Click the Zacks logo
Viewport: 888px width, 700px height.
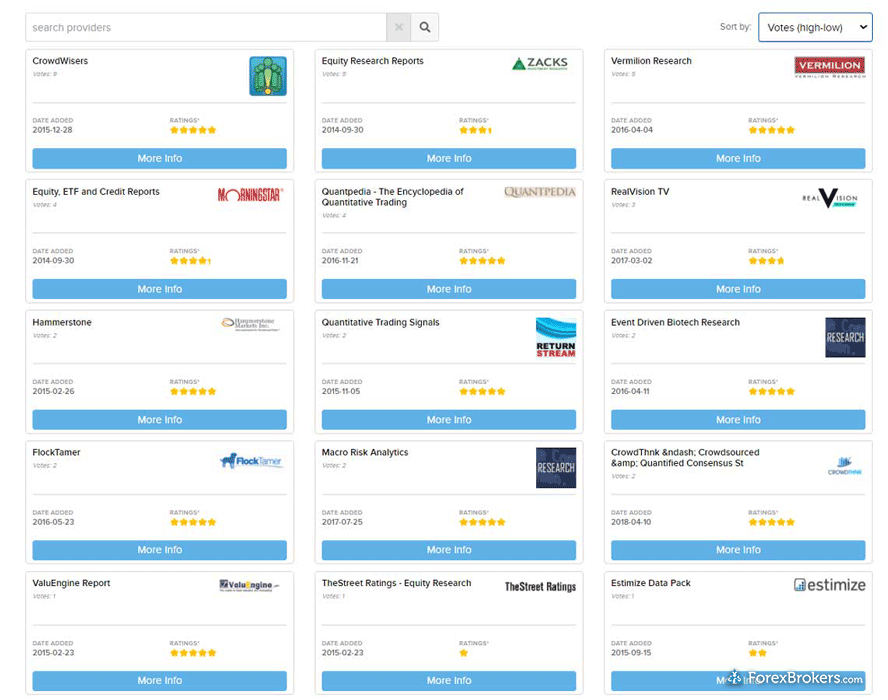[x=544, y=64]
